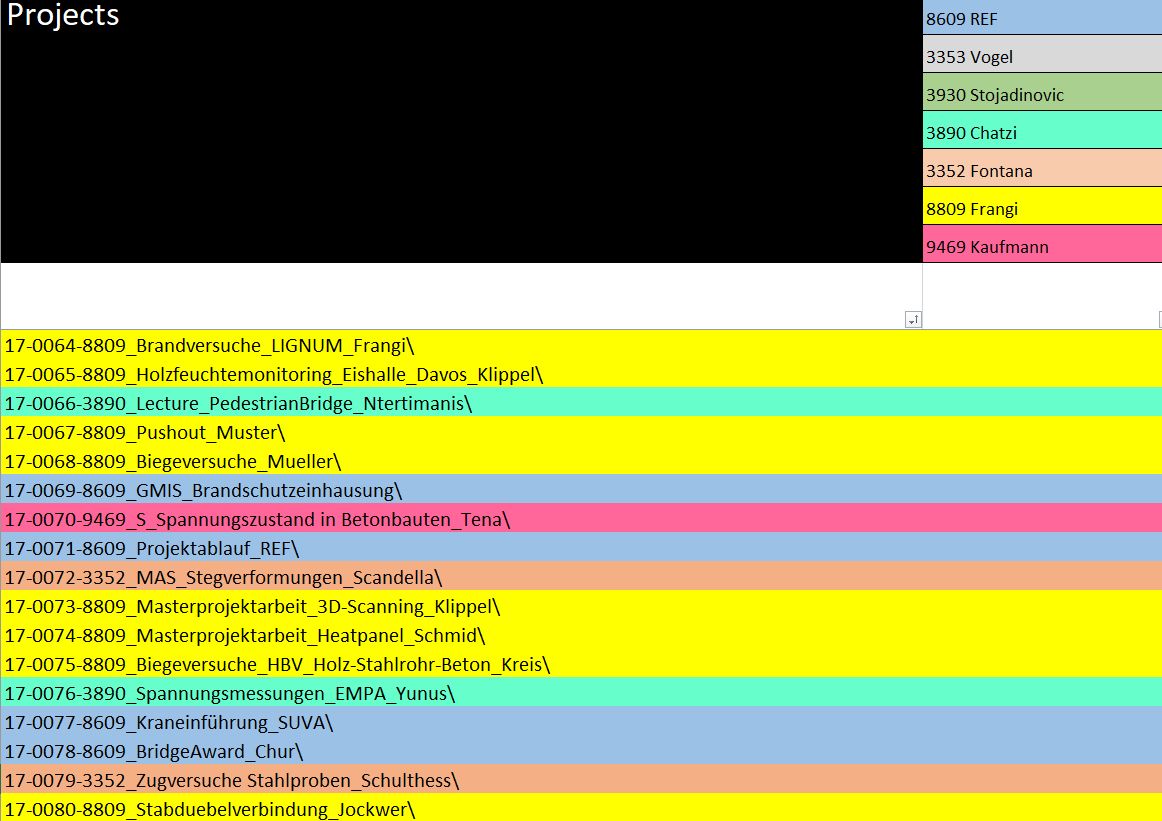The height and width of the screenshot is (821, 1162).
Task: Select row 17-0069-8609_GMIS_Brandschutzeinhausung
Action: tap(581, 489)
